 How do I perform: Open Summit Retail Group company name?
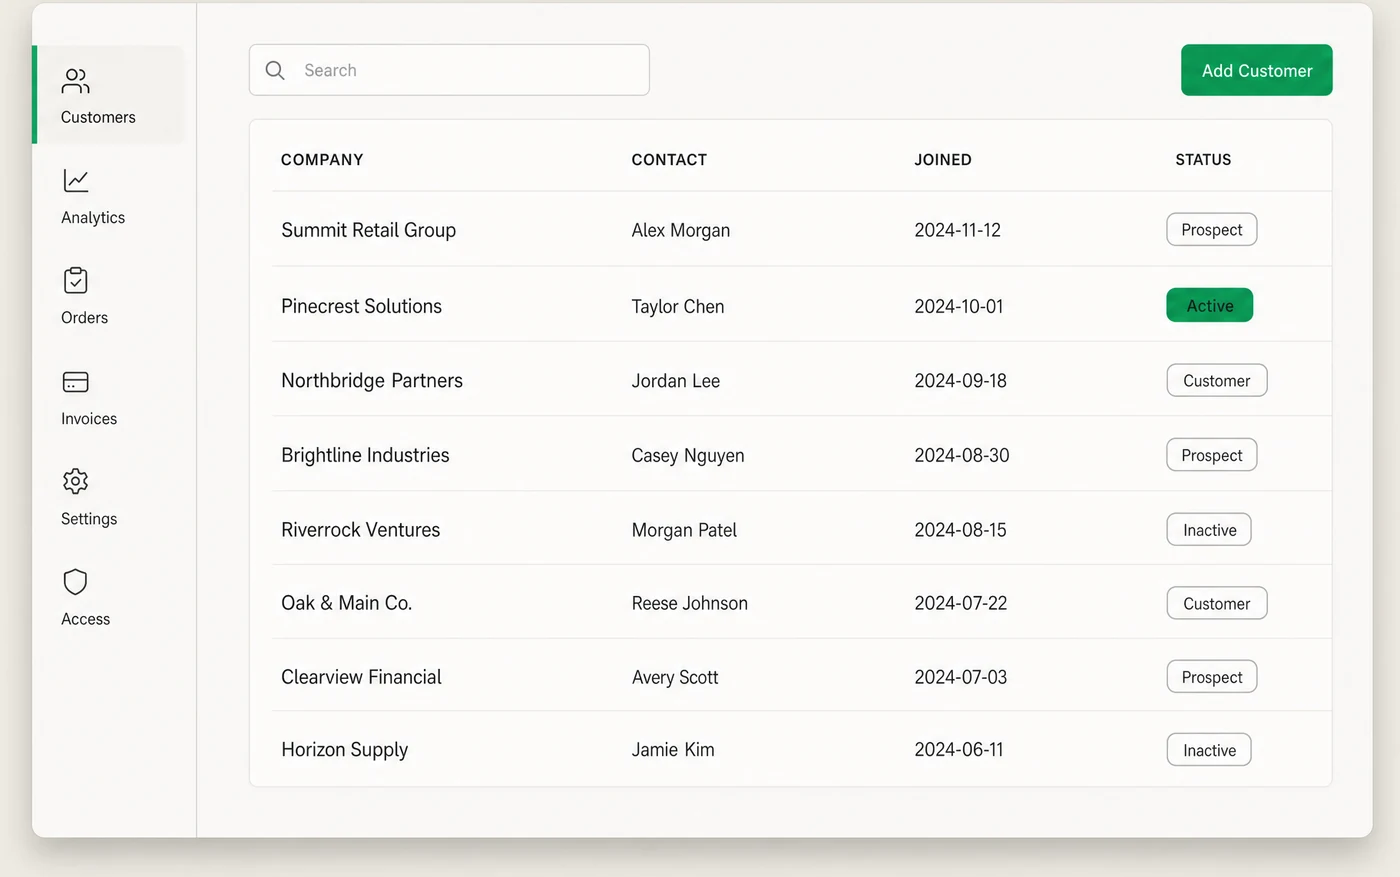click(x=368, y=231)
